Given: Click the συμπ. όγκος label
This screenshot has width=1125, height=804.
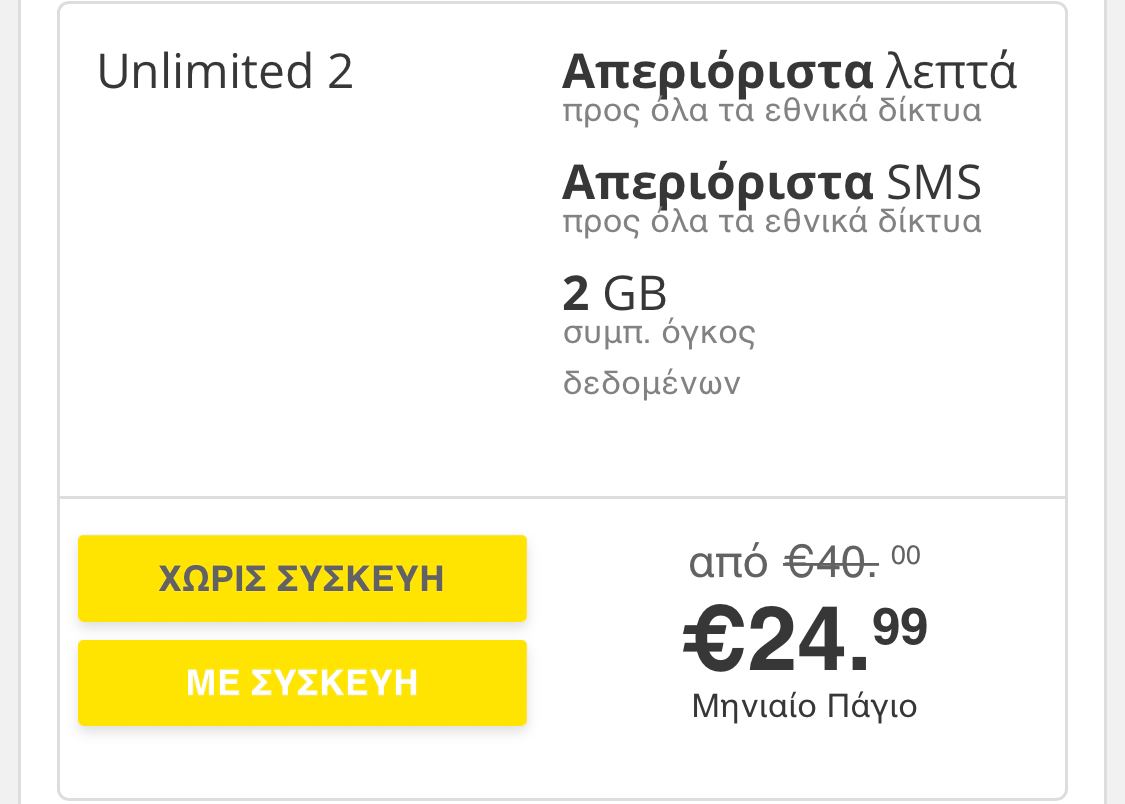Looking at the screenshot, I should point(659,332).
